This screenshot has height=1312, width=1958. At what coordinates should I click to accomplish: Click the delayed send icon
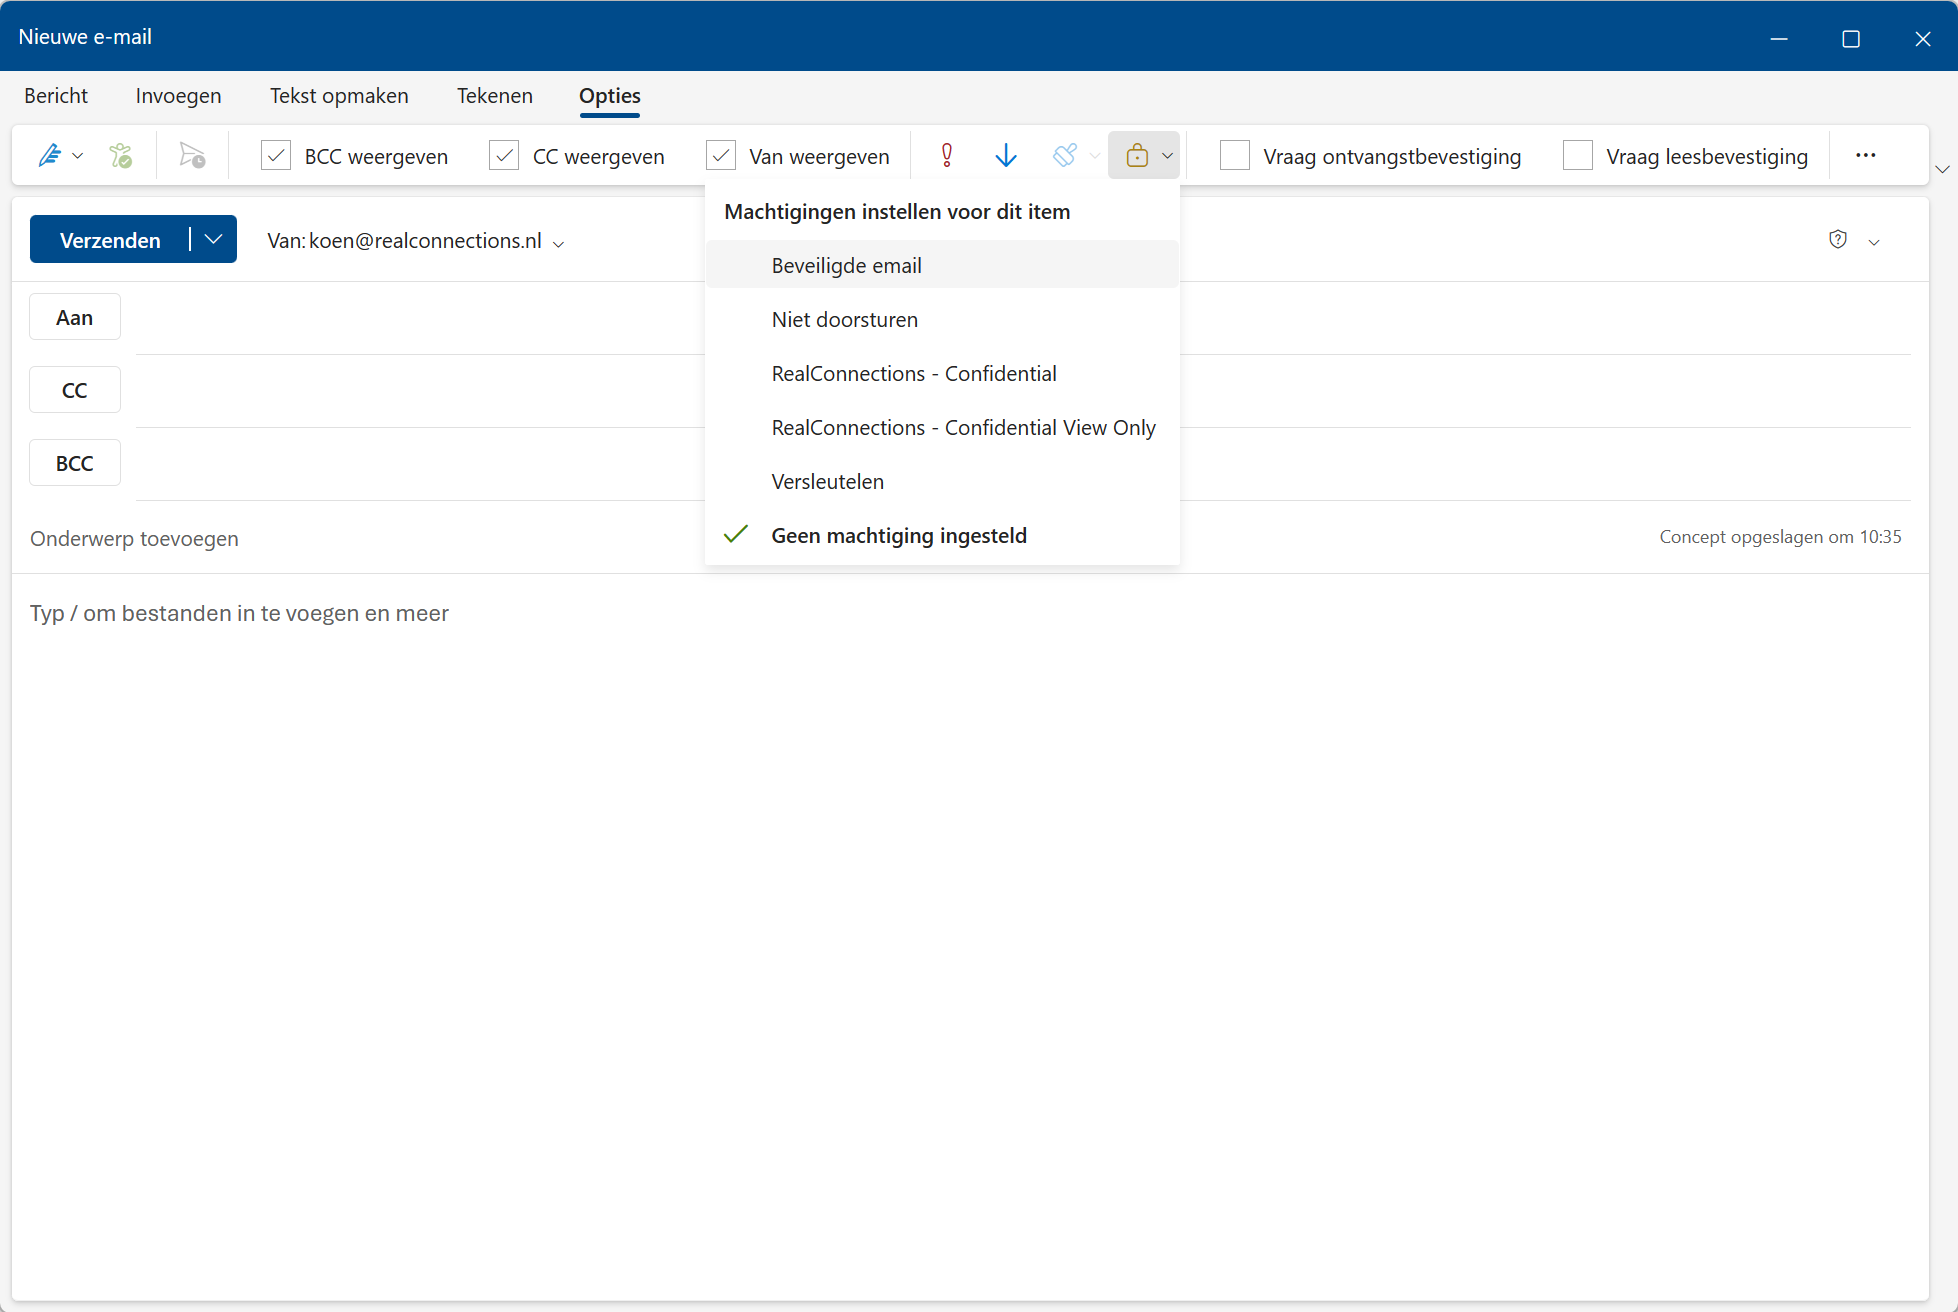192,156
